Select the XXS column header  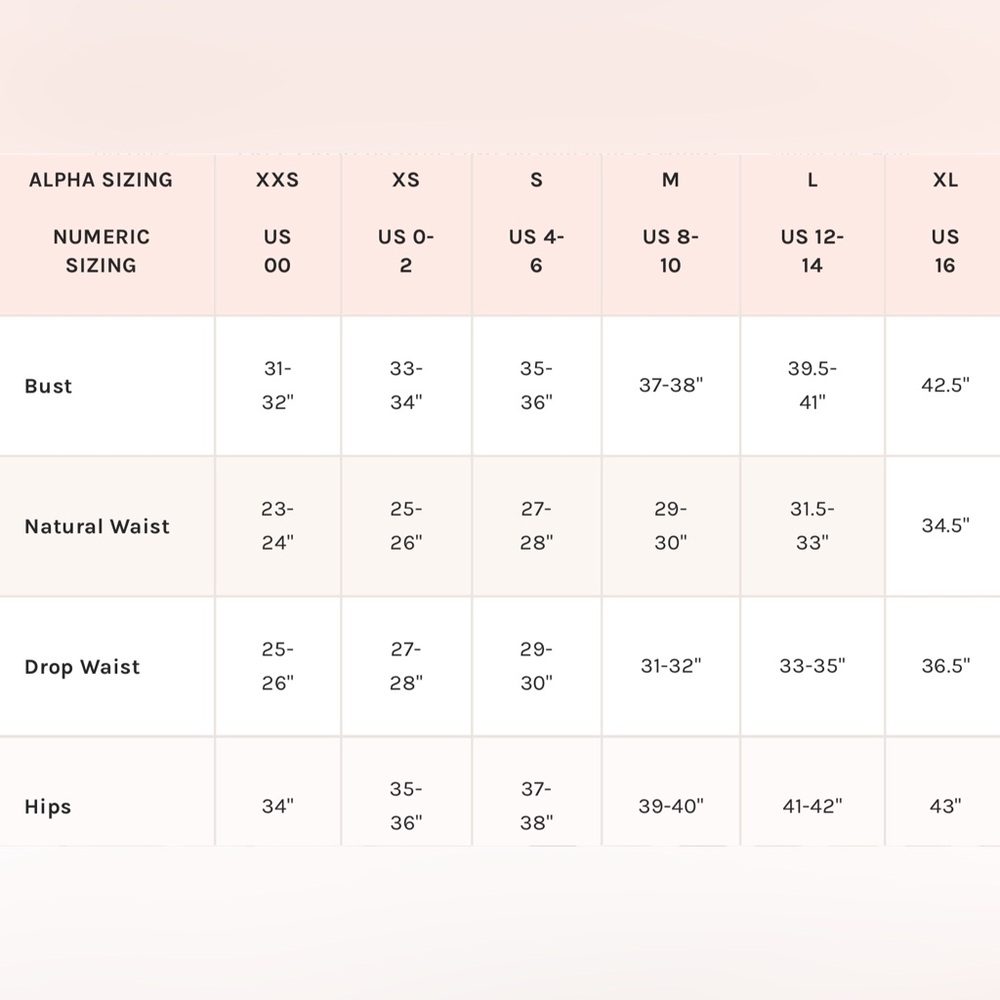coord(277,235)
